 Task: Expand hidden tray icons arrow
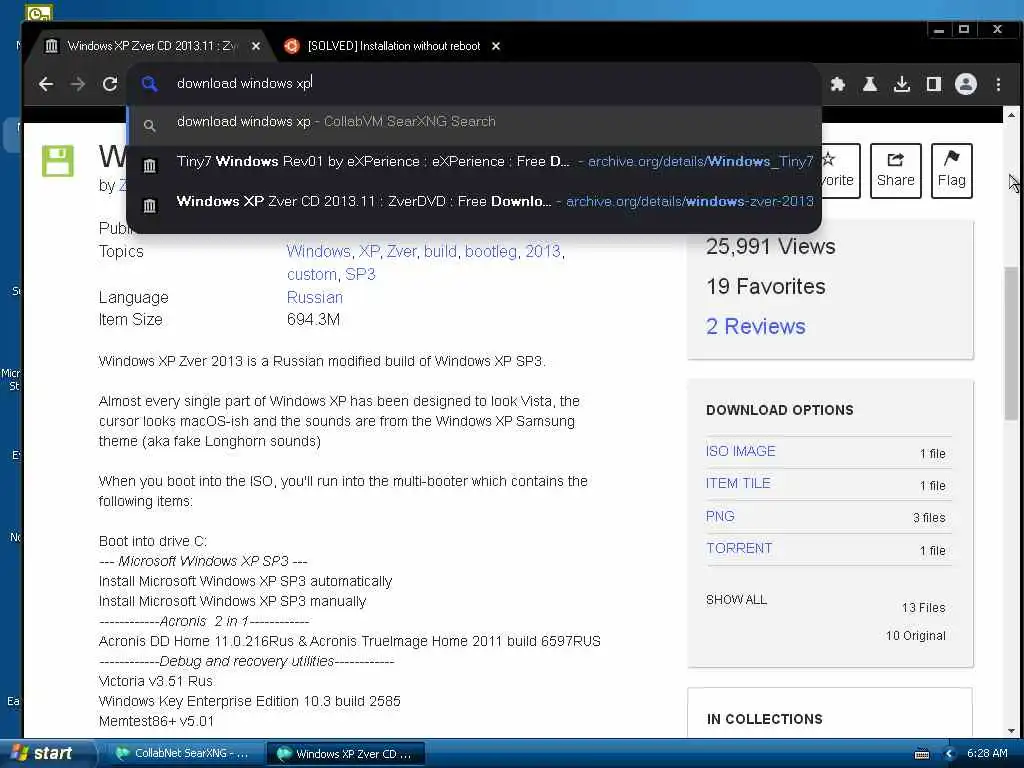click(950, 754)
